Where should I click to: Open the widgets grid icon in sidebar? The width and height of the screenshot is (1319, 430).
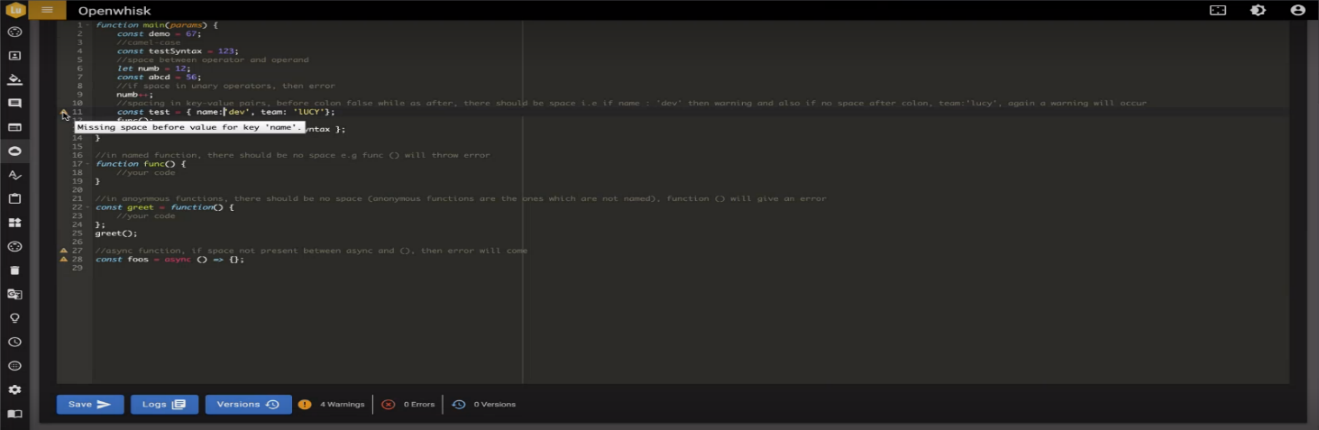(x=15, y=223)
